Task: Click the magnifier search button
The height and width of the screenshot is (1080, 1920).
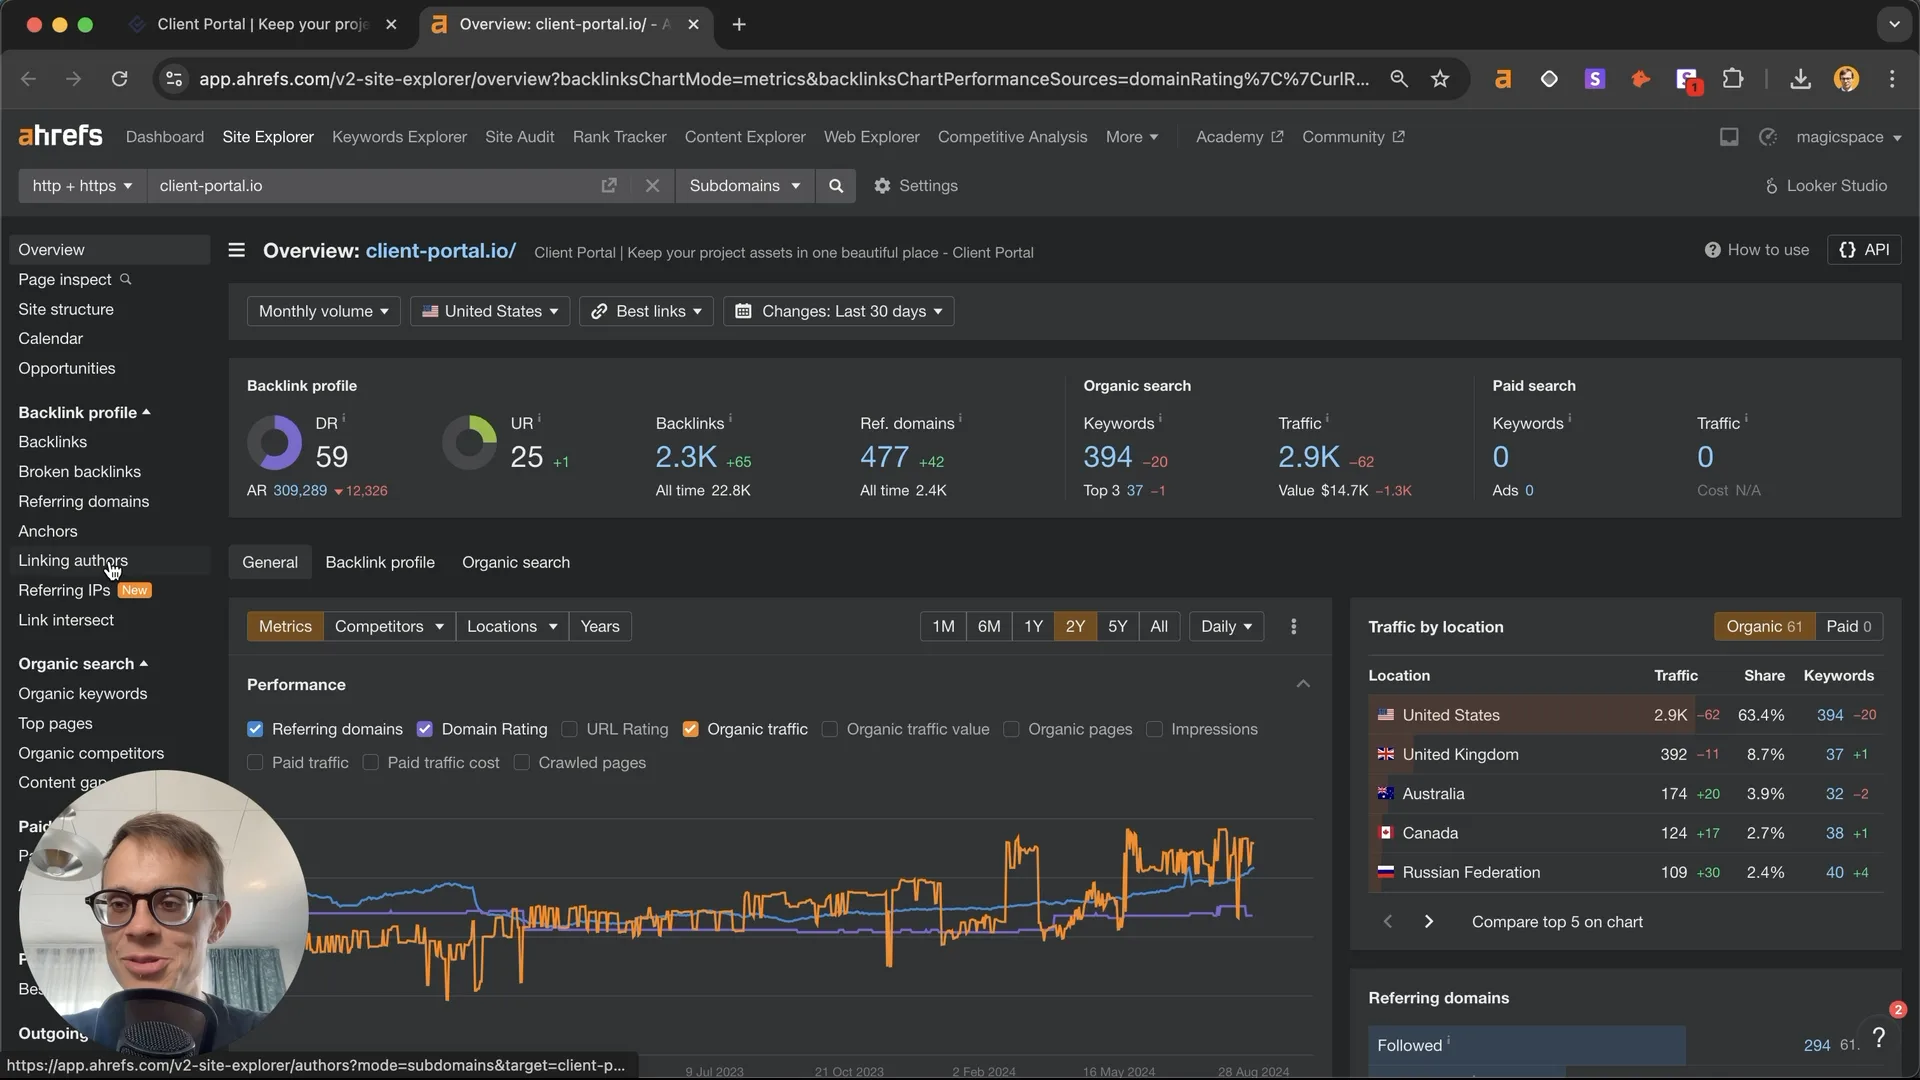Action: [836, 186]
